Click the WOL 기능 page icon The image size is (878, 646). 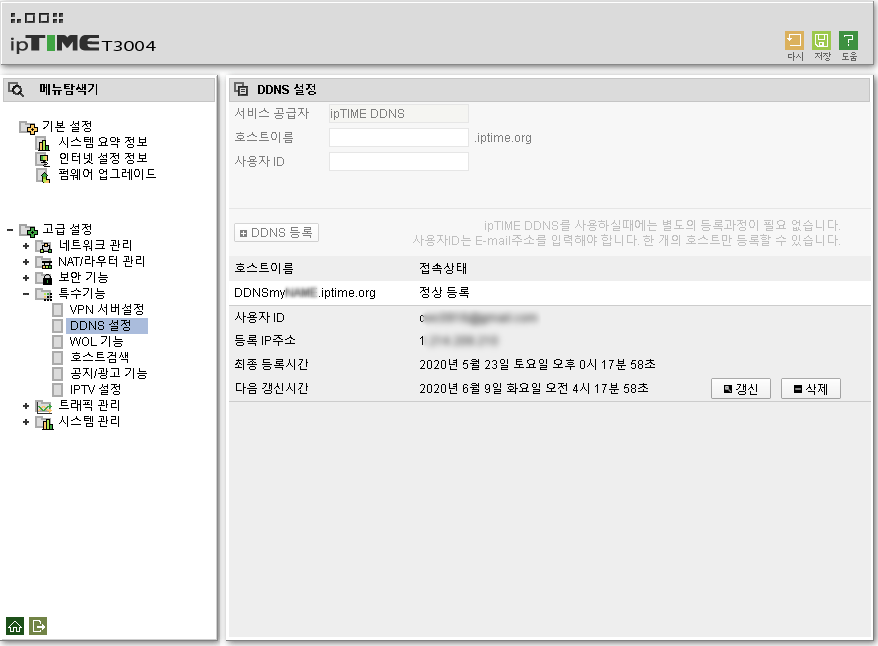(x=57, y=341)
